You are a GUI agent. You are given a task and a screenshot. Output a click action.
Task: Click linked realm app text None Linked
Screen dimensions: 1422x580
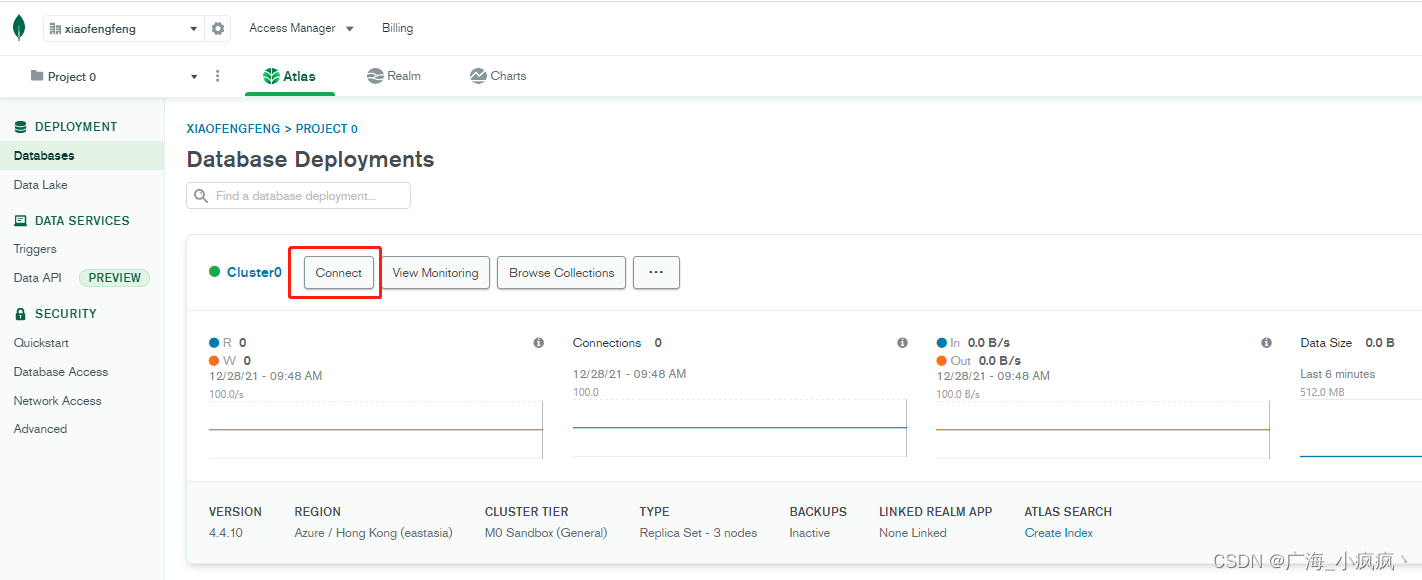(x=913, y=533)
